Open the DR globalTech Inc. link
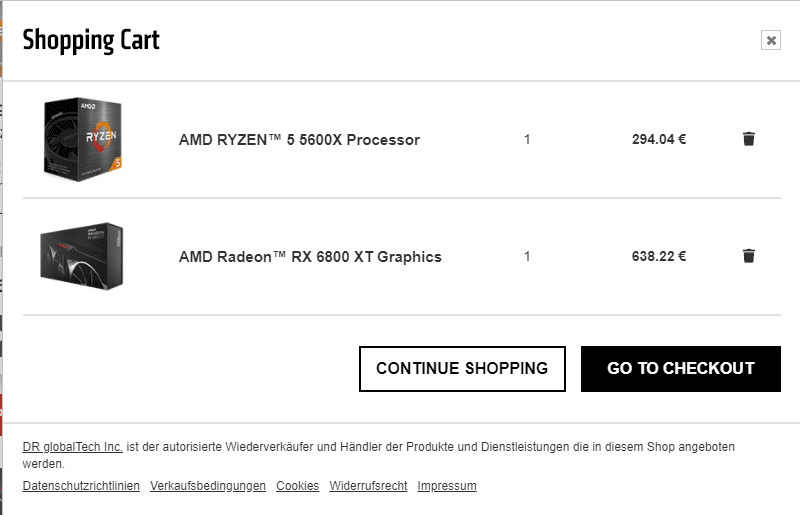This screenshot has height=515, width=800. (72, 447)
